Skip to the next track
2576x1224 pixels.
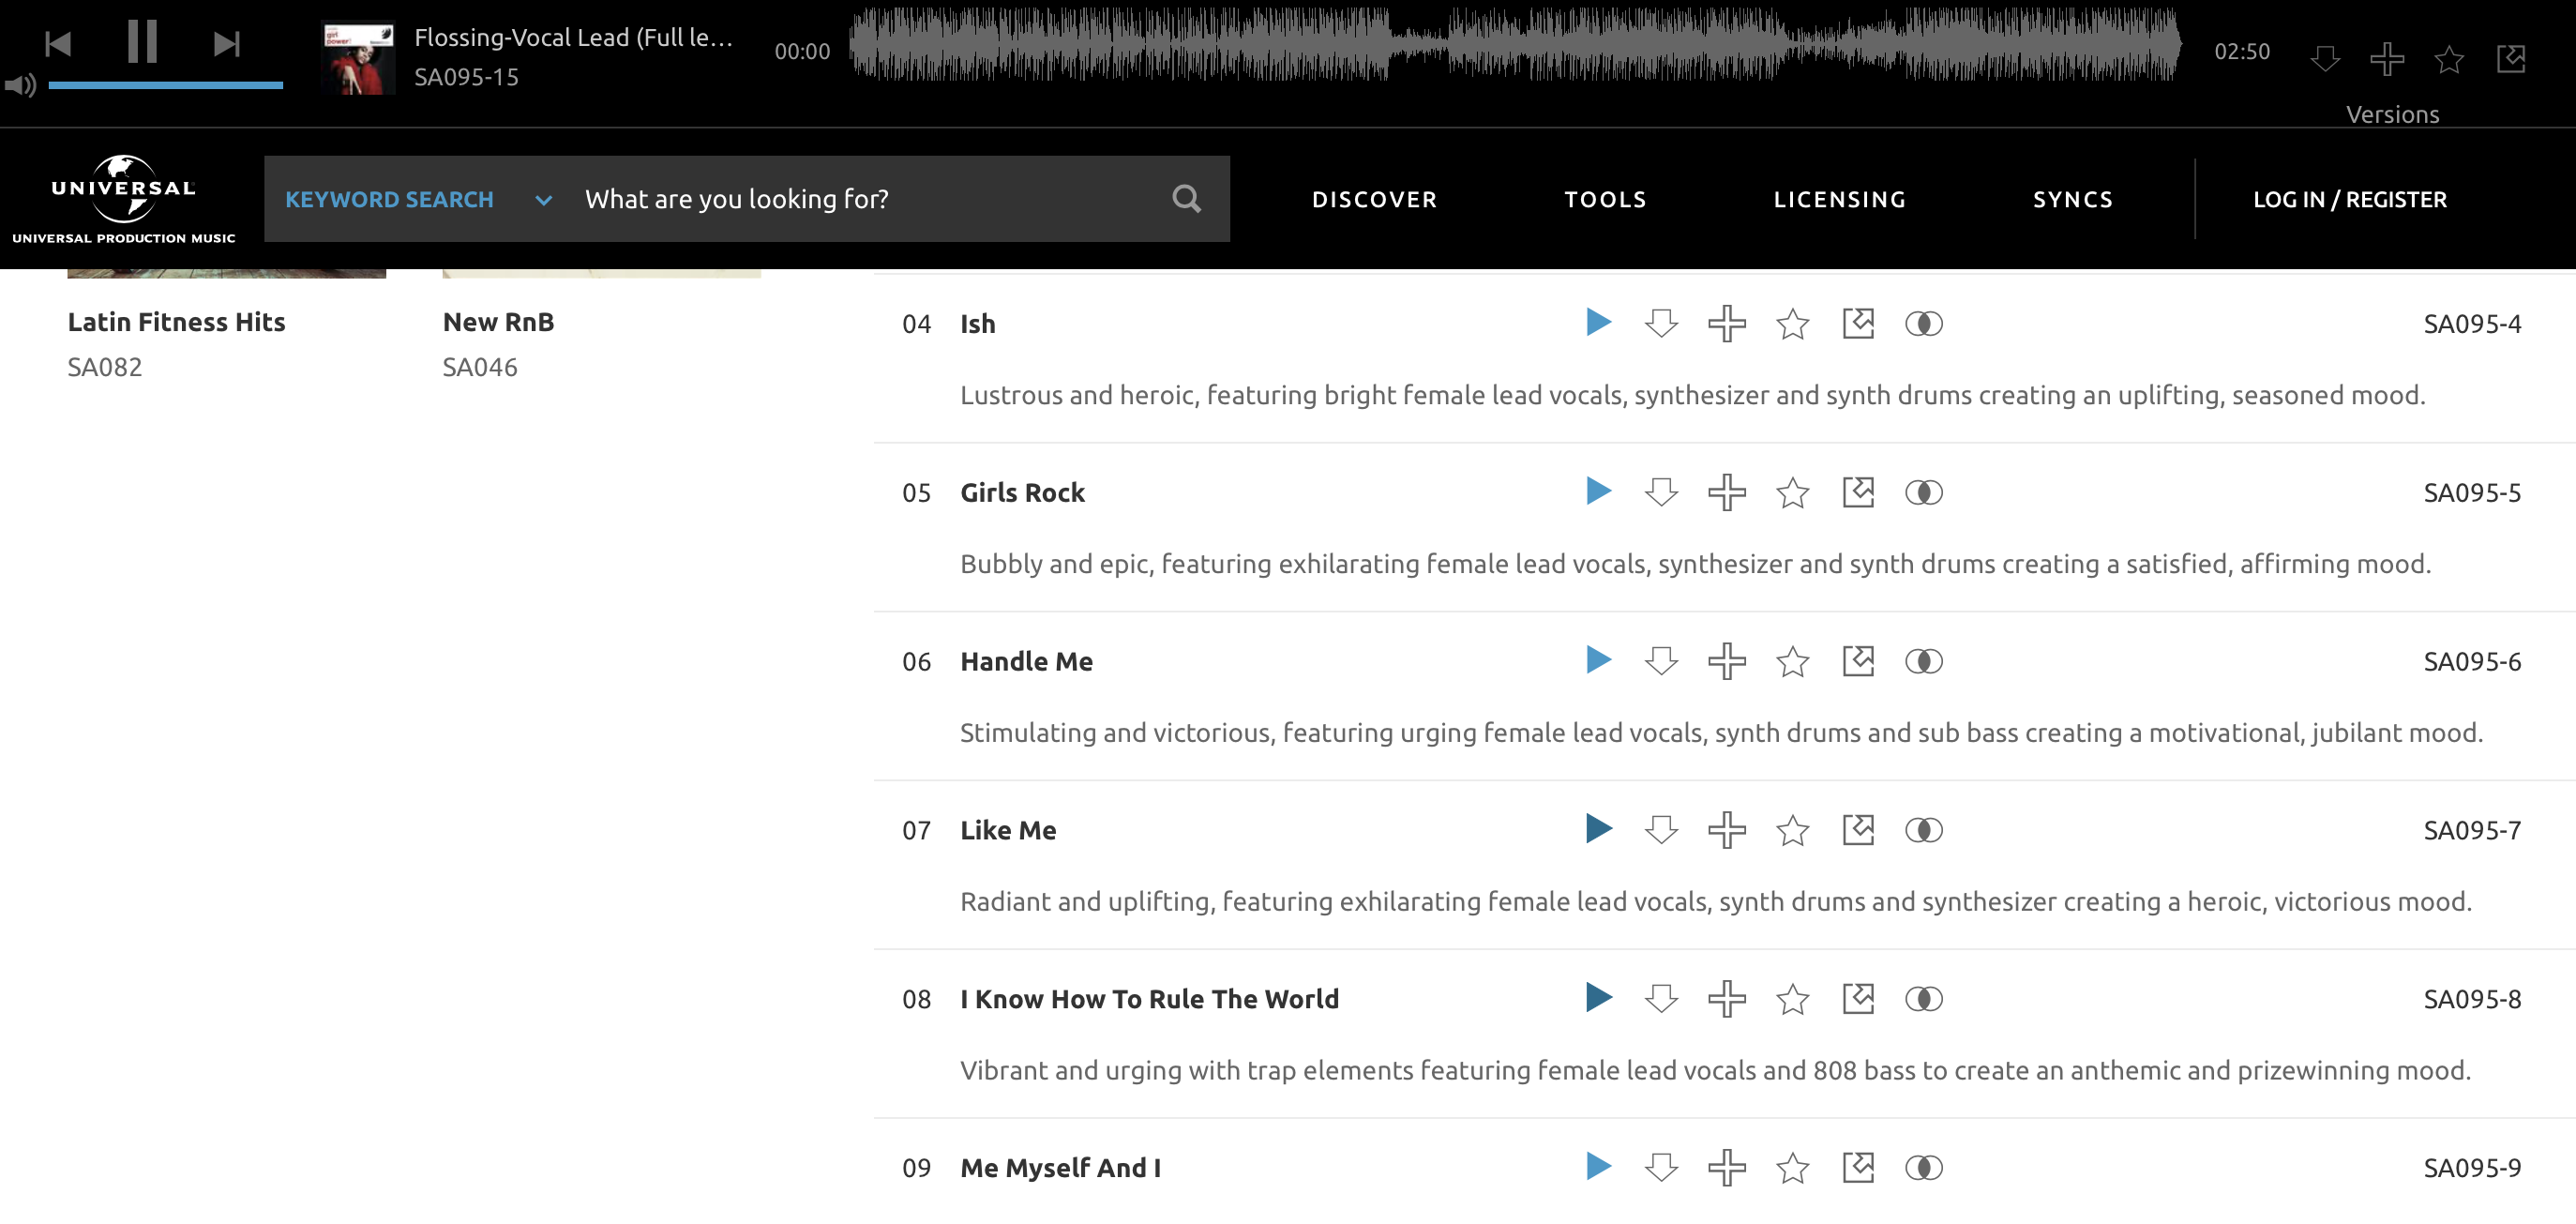[x=227, y=44]
